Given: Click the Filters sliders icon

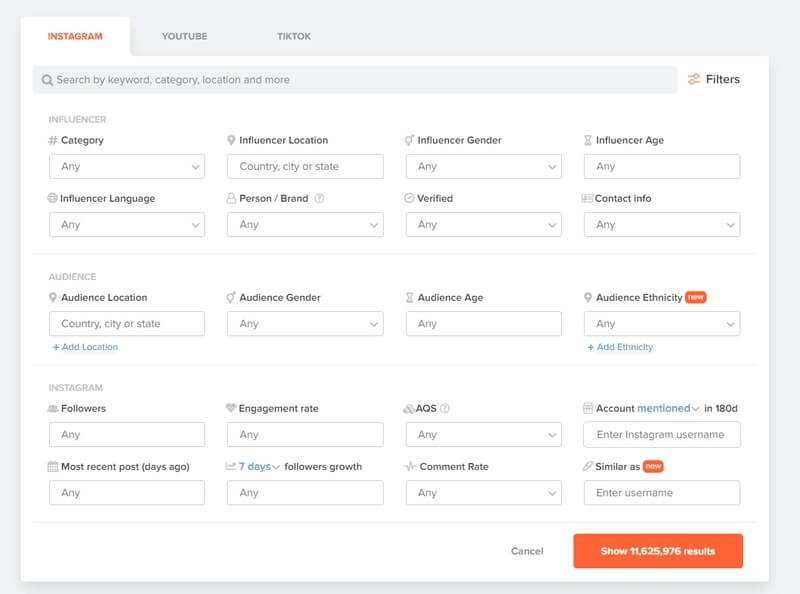Looking at the screenshot, I should (x=694, y=79).
